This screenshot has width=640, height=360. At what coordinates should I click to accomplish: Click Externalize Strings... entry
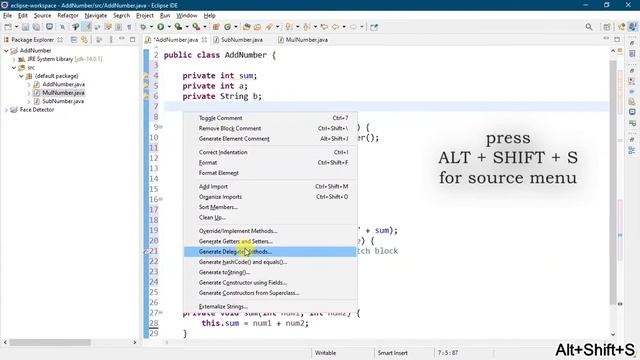pos(270,307)
